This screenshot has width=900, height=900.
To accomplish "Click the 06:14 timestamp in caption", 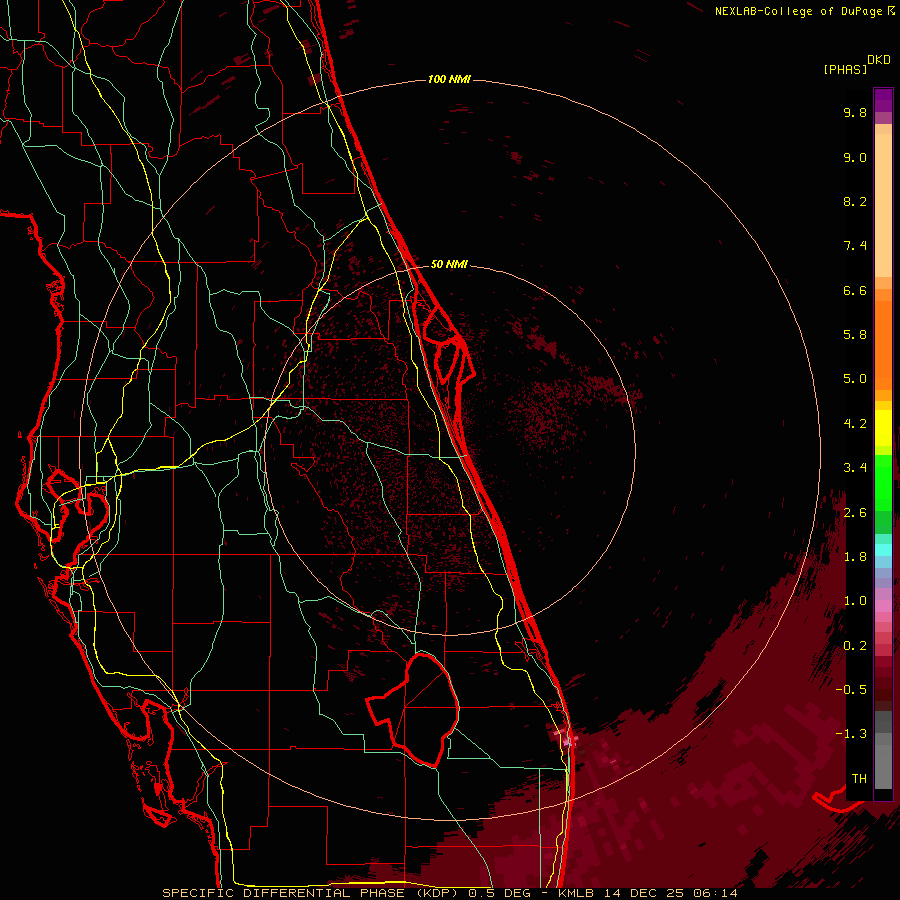I will click(x=715, y=893).
